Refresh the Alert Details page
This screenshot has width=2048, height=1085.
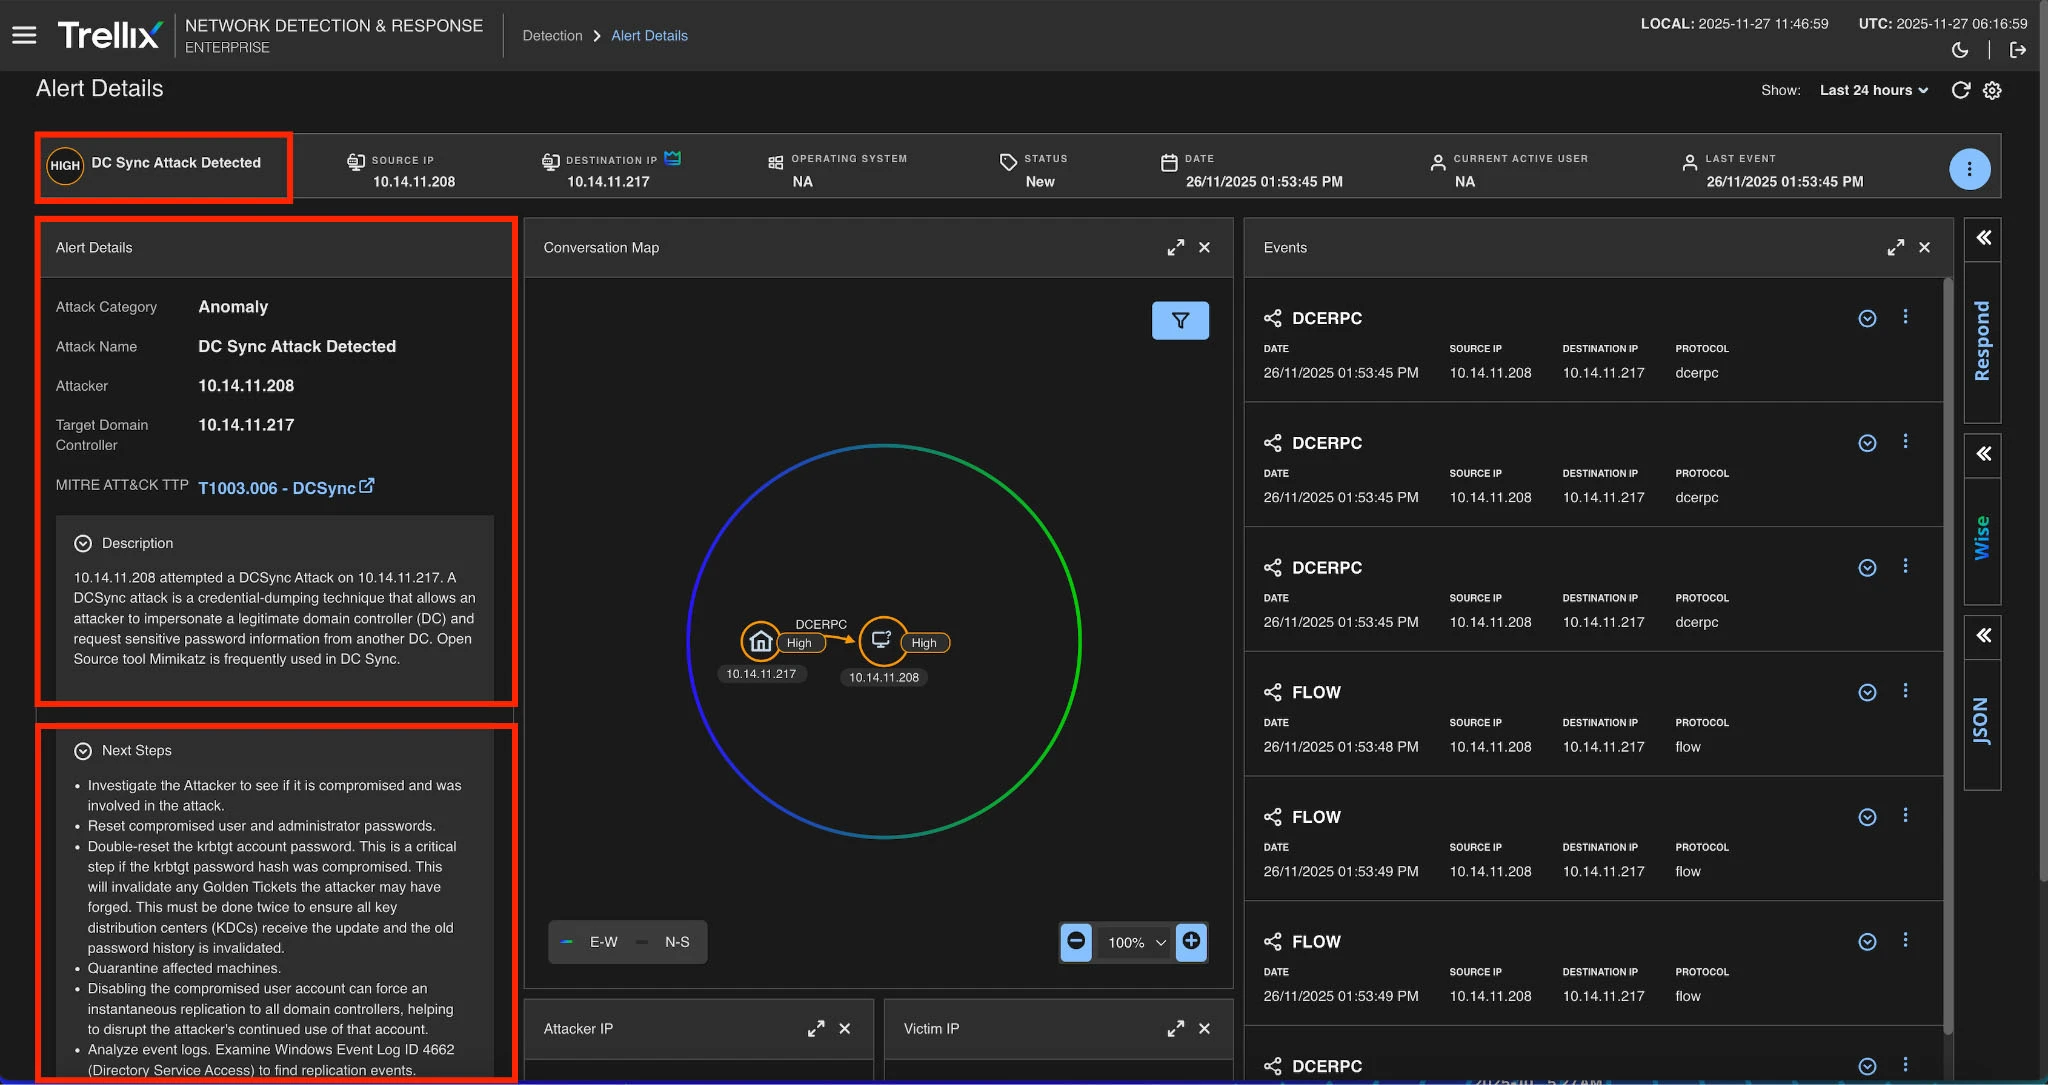point(1961,90)
